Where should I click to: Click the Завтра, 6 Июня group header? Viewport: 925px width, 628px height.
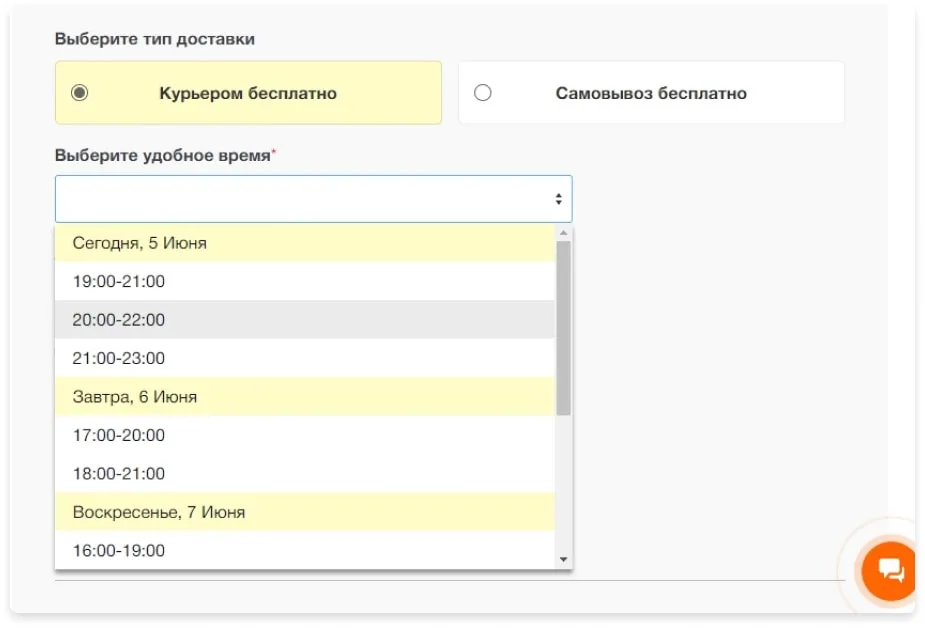(134, 397)
